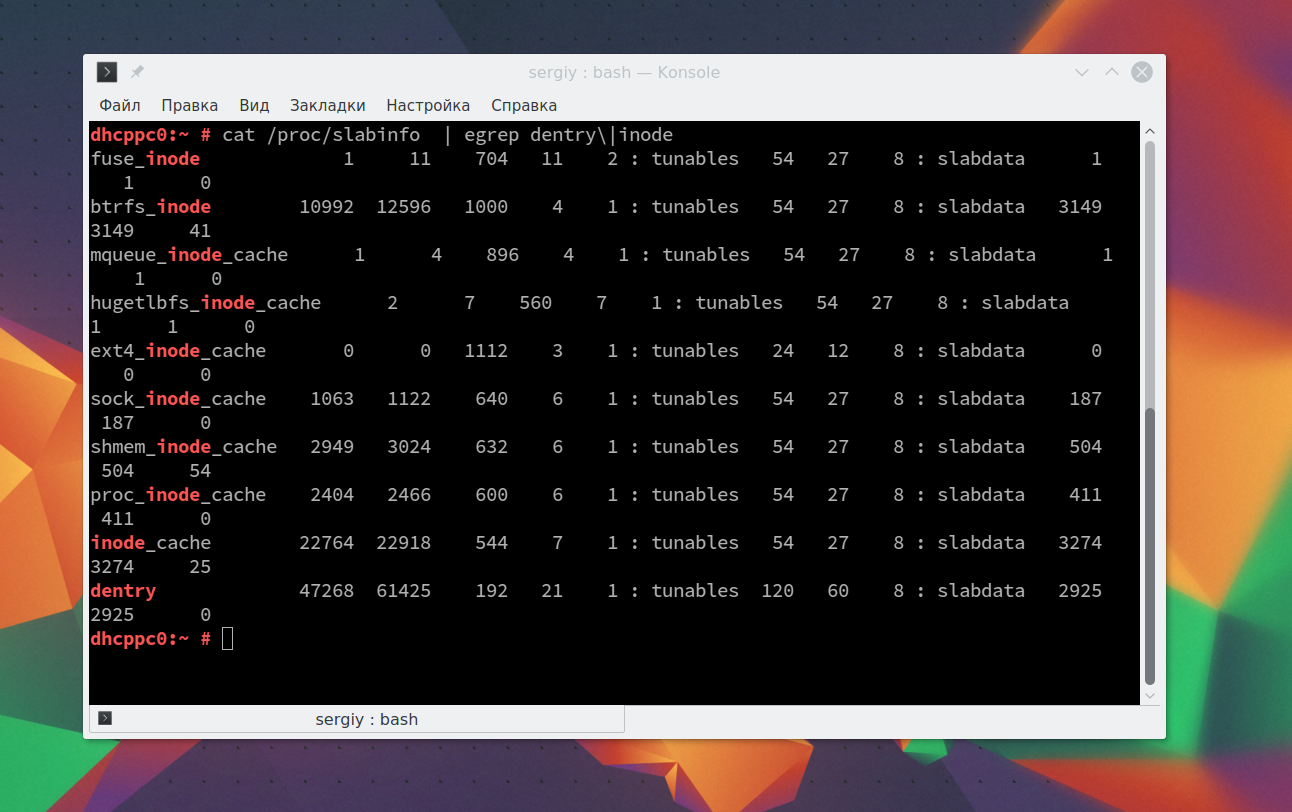Click the highlighted 'dentry' row name
This screenshot has width=1292, height=812.
[x=123, y=591]
